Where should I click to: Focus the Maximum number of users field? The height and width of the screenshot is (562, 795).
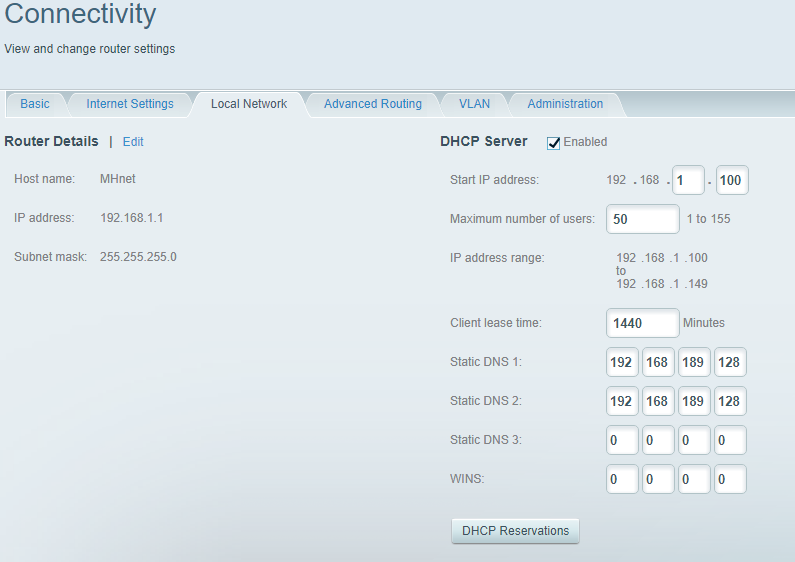point(642,219)
